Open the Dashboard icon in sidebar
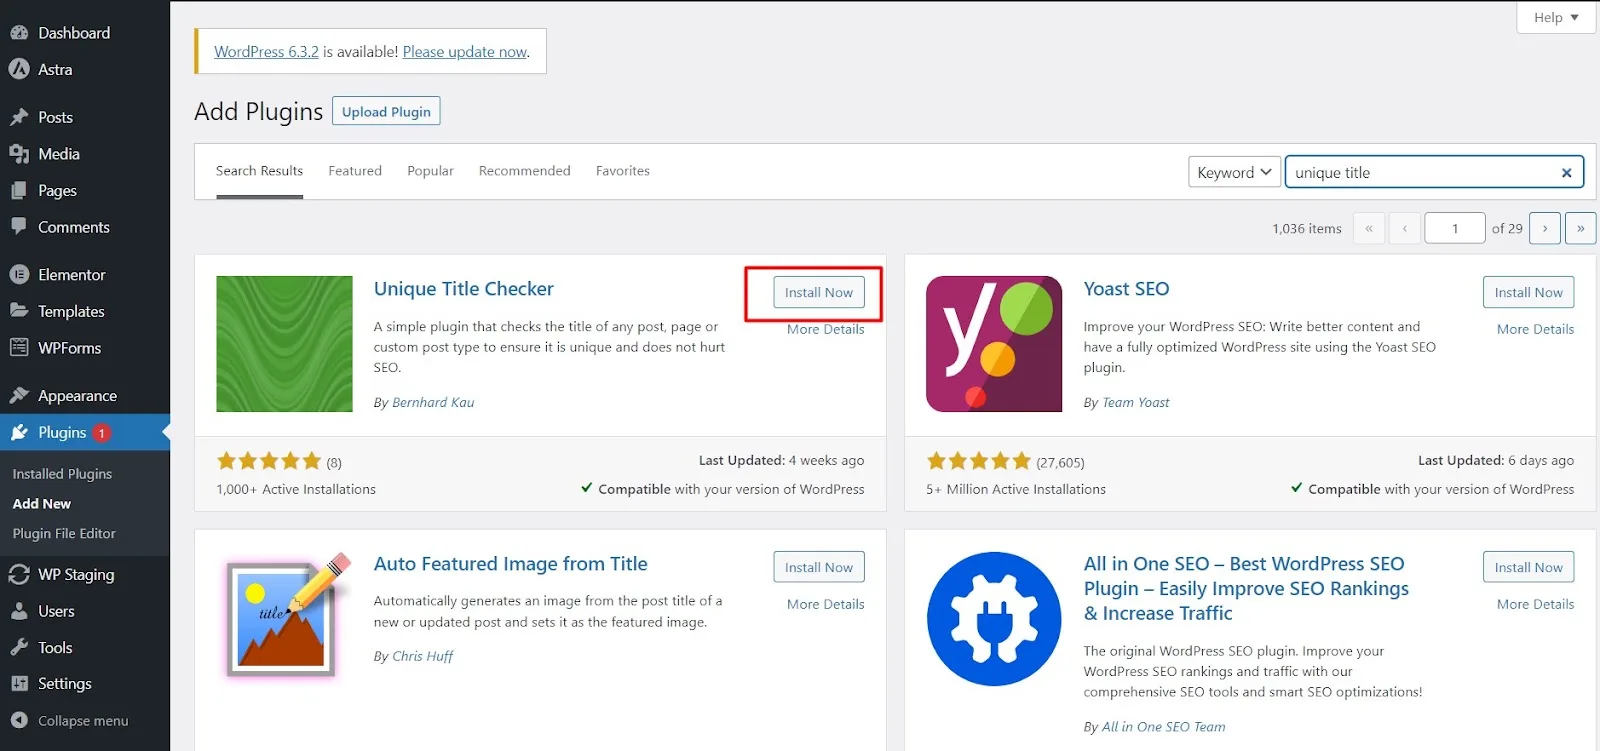The width and height of the screenshot is (1600, 751). click(19, 33)
